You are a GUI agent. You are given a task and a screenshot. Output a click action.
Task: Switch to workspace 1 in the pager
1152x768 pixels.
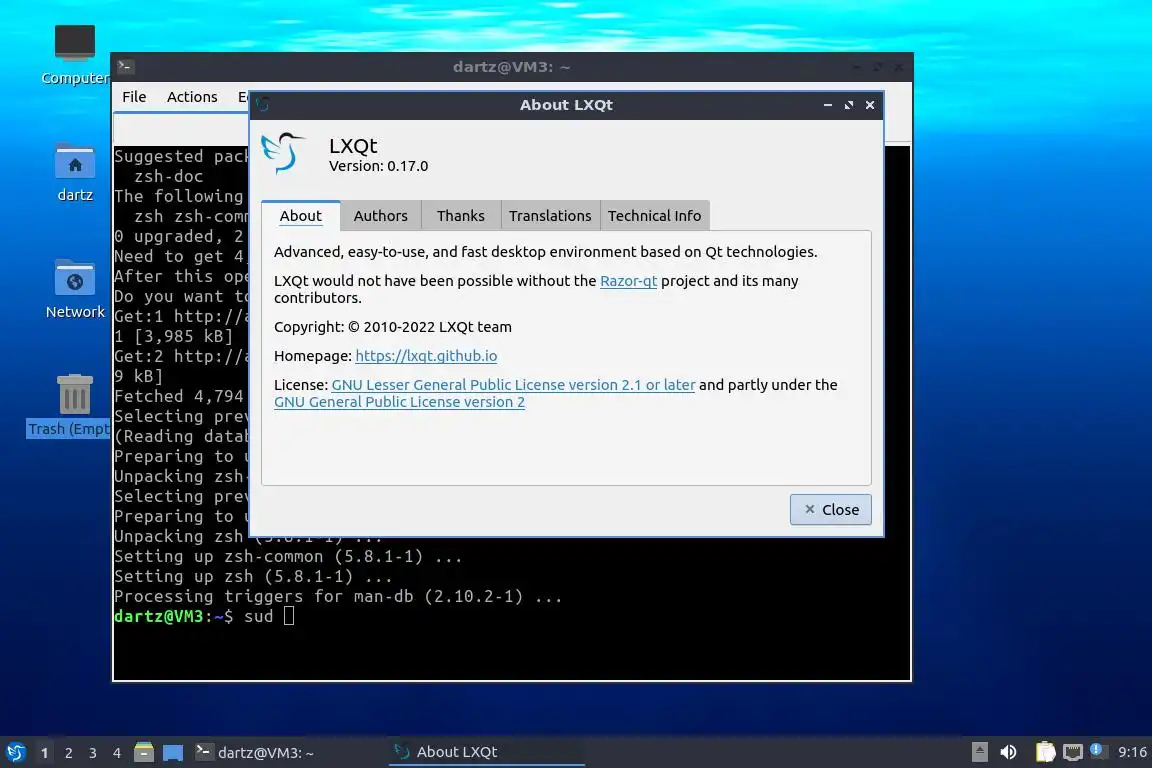pyautogui.click(x=45, y=753)
